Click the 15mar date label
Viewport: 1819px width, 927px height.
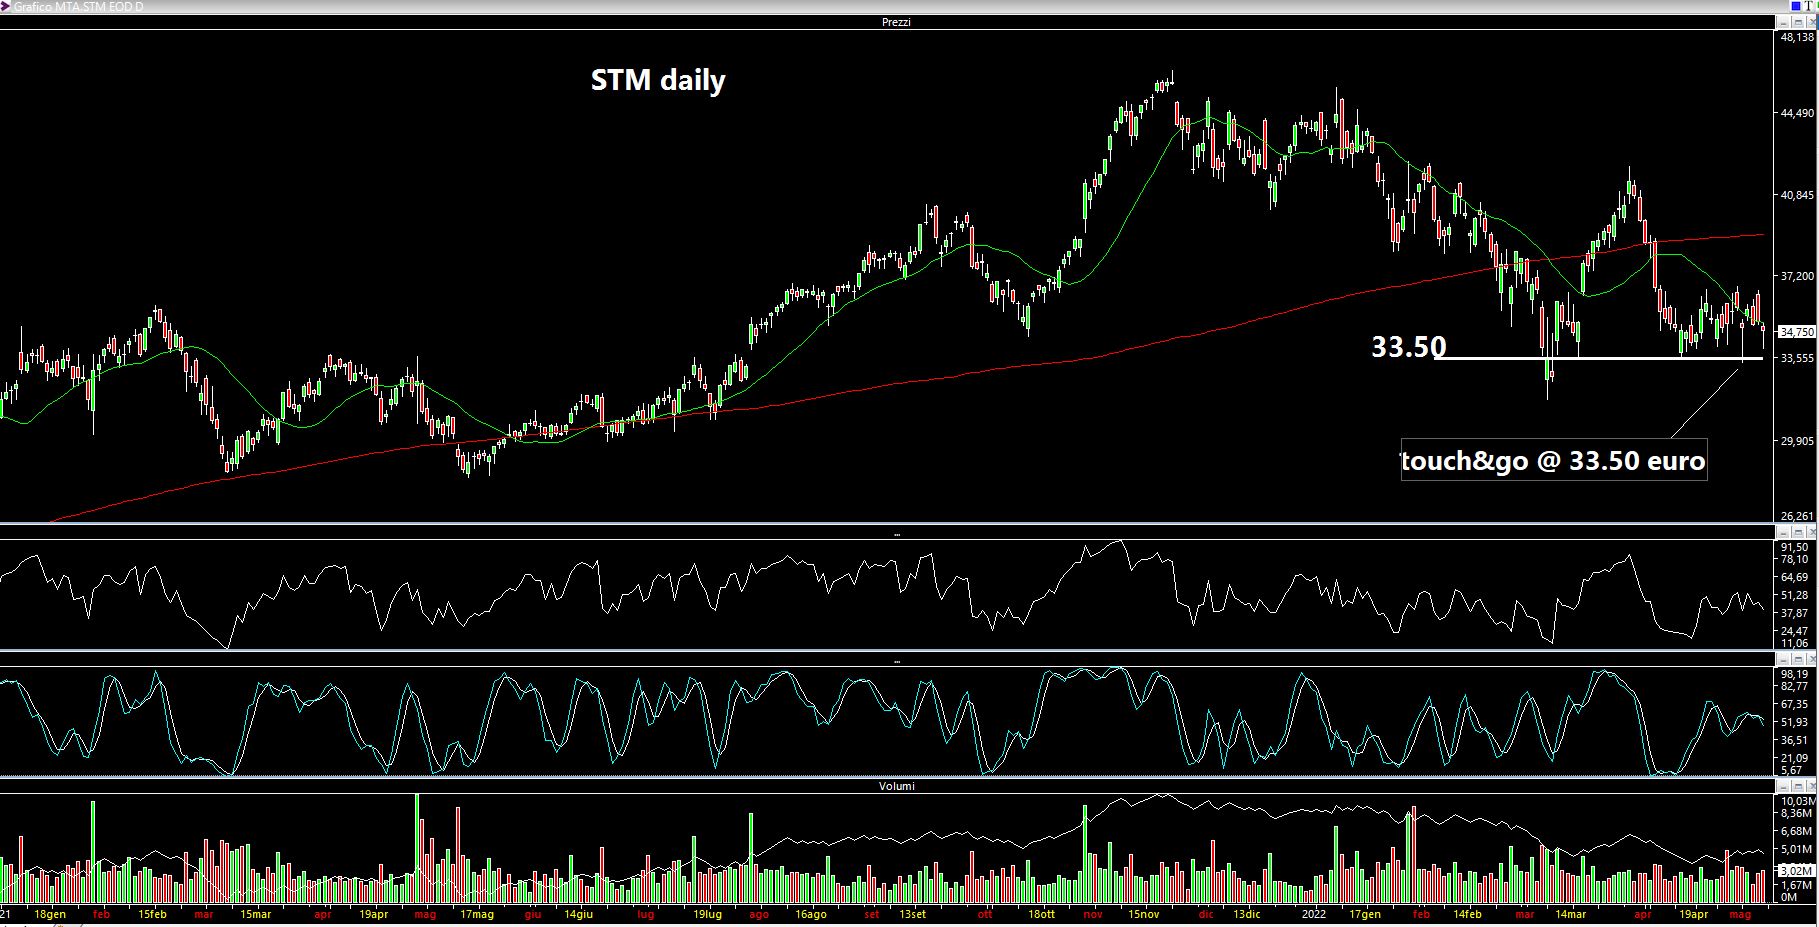pyautogui.click(x=256, y=914)
